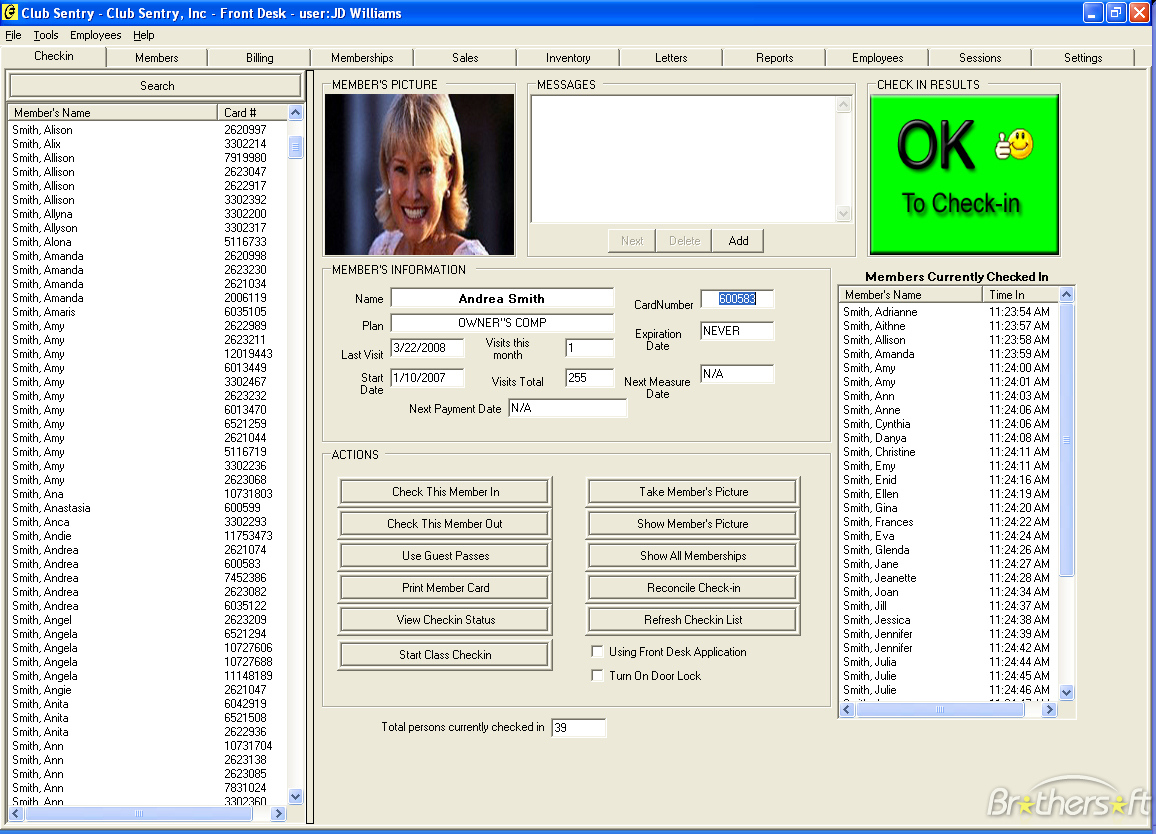Screen dimensions: 1156x834
Task: Click scroll right arrow of member list
Action: pyautogui.click(x=278, y=813)
